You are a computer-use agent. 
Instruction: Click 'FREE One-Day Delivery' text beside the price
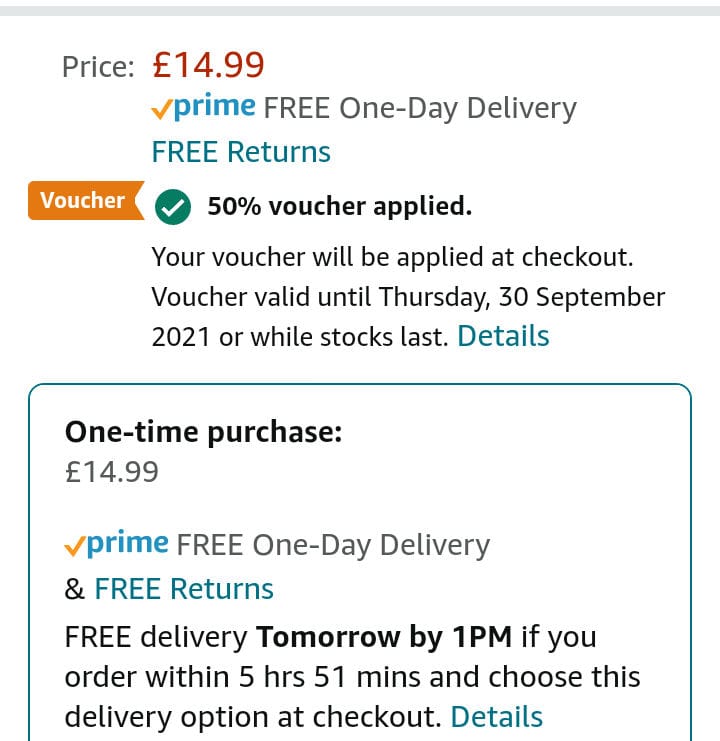(x=420, y=109)
